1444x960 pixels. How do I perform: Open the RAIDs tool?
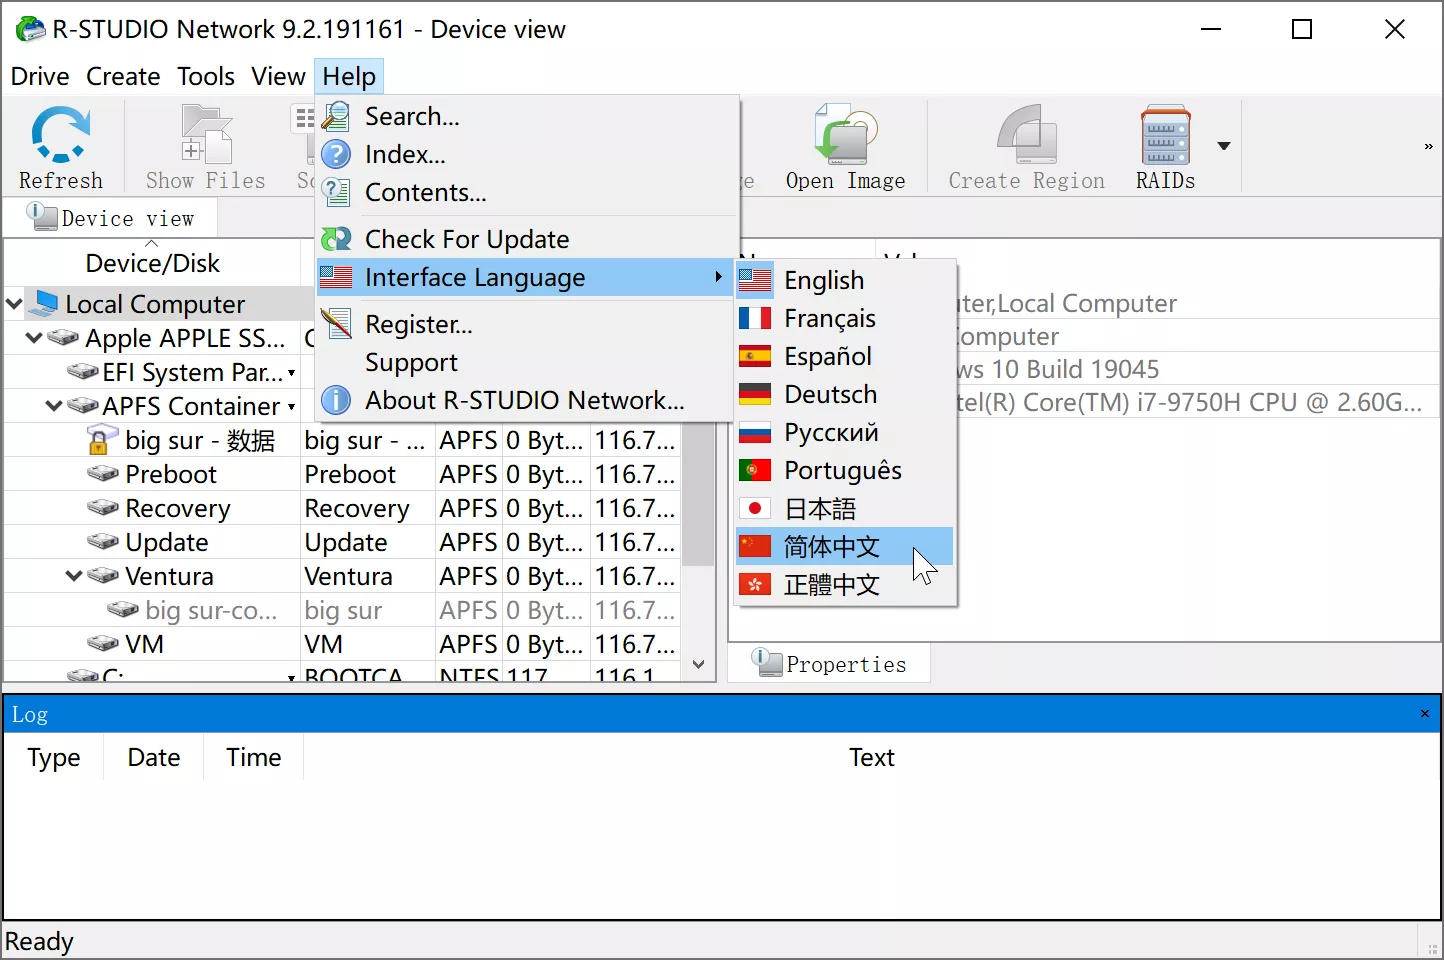point(1164,140)
